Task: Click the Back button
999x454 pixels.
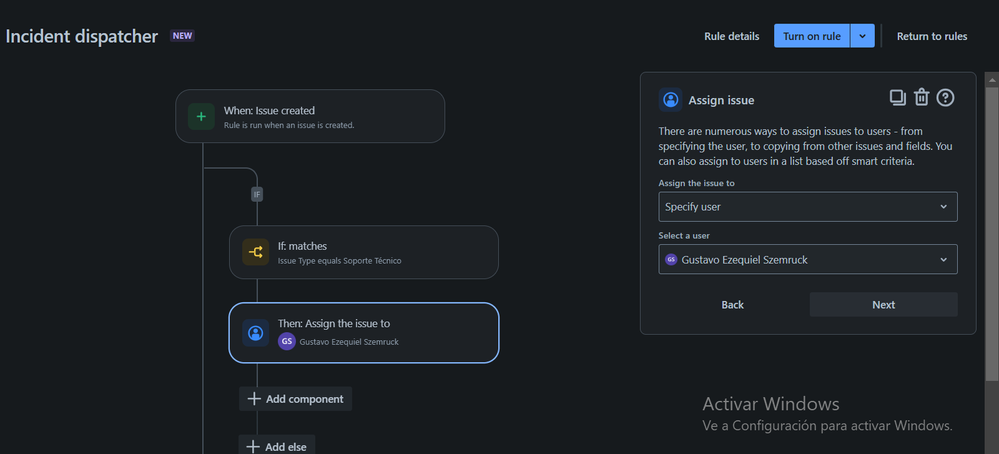Action: (732, 304)
